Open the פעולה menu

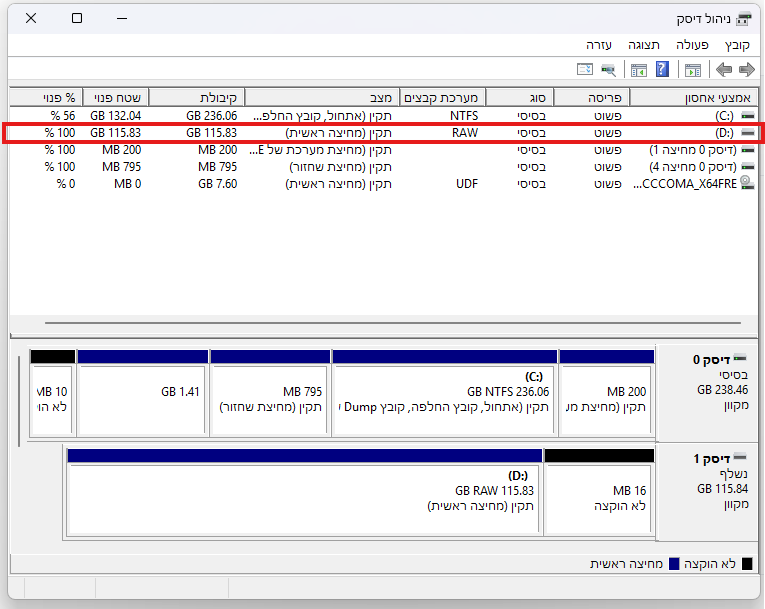[692, 45]
